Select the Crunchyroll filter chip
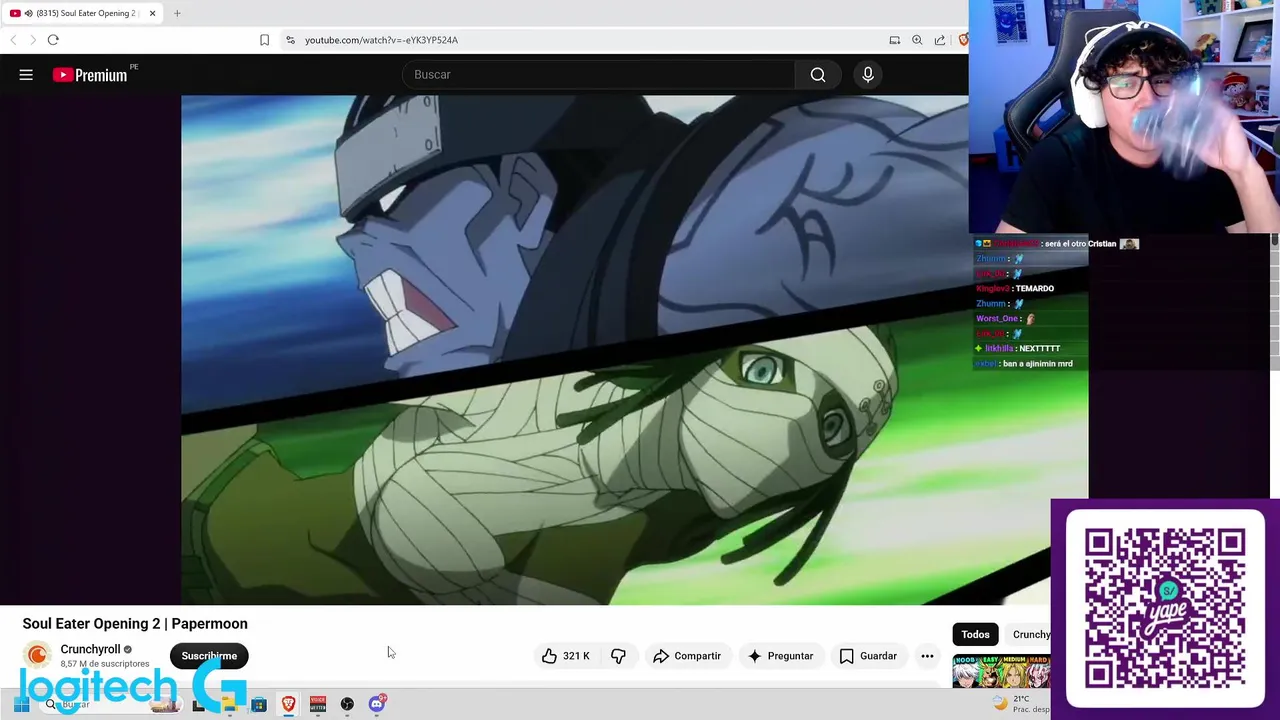The height and width of the screenshot is (720, 1280). (1030, 634)
